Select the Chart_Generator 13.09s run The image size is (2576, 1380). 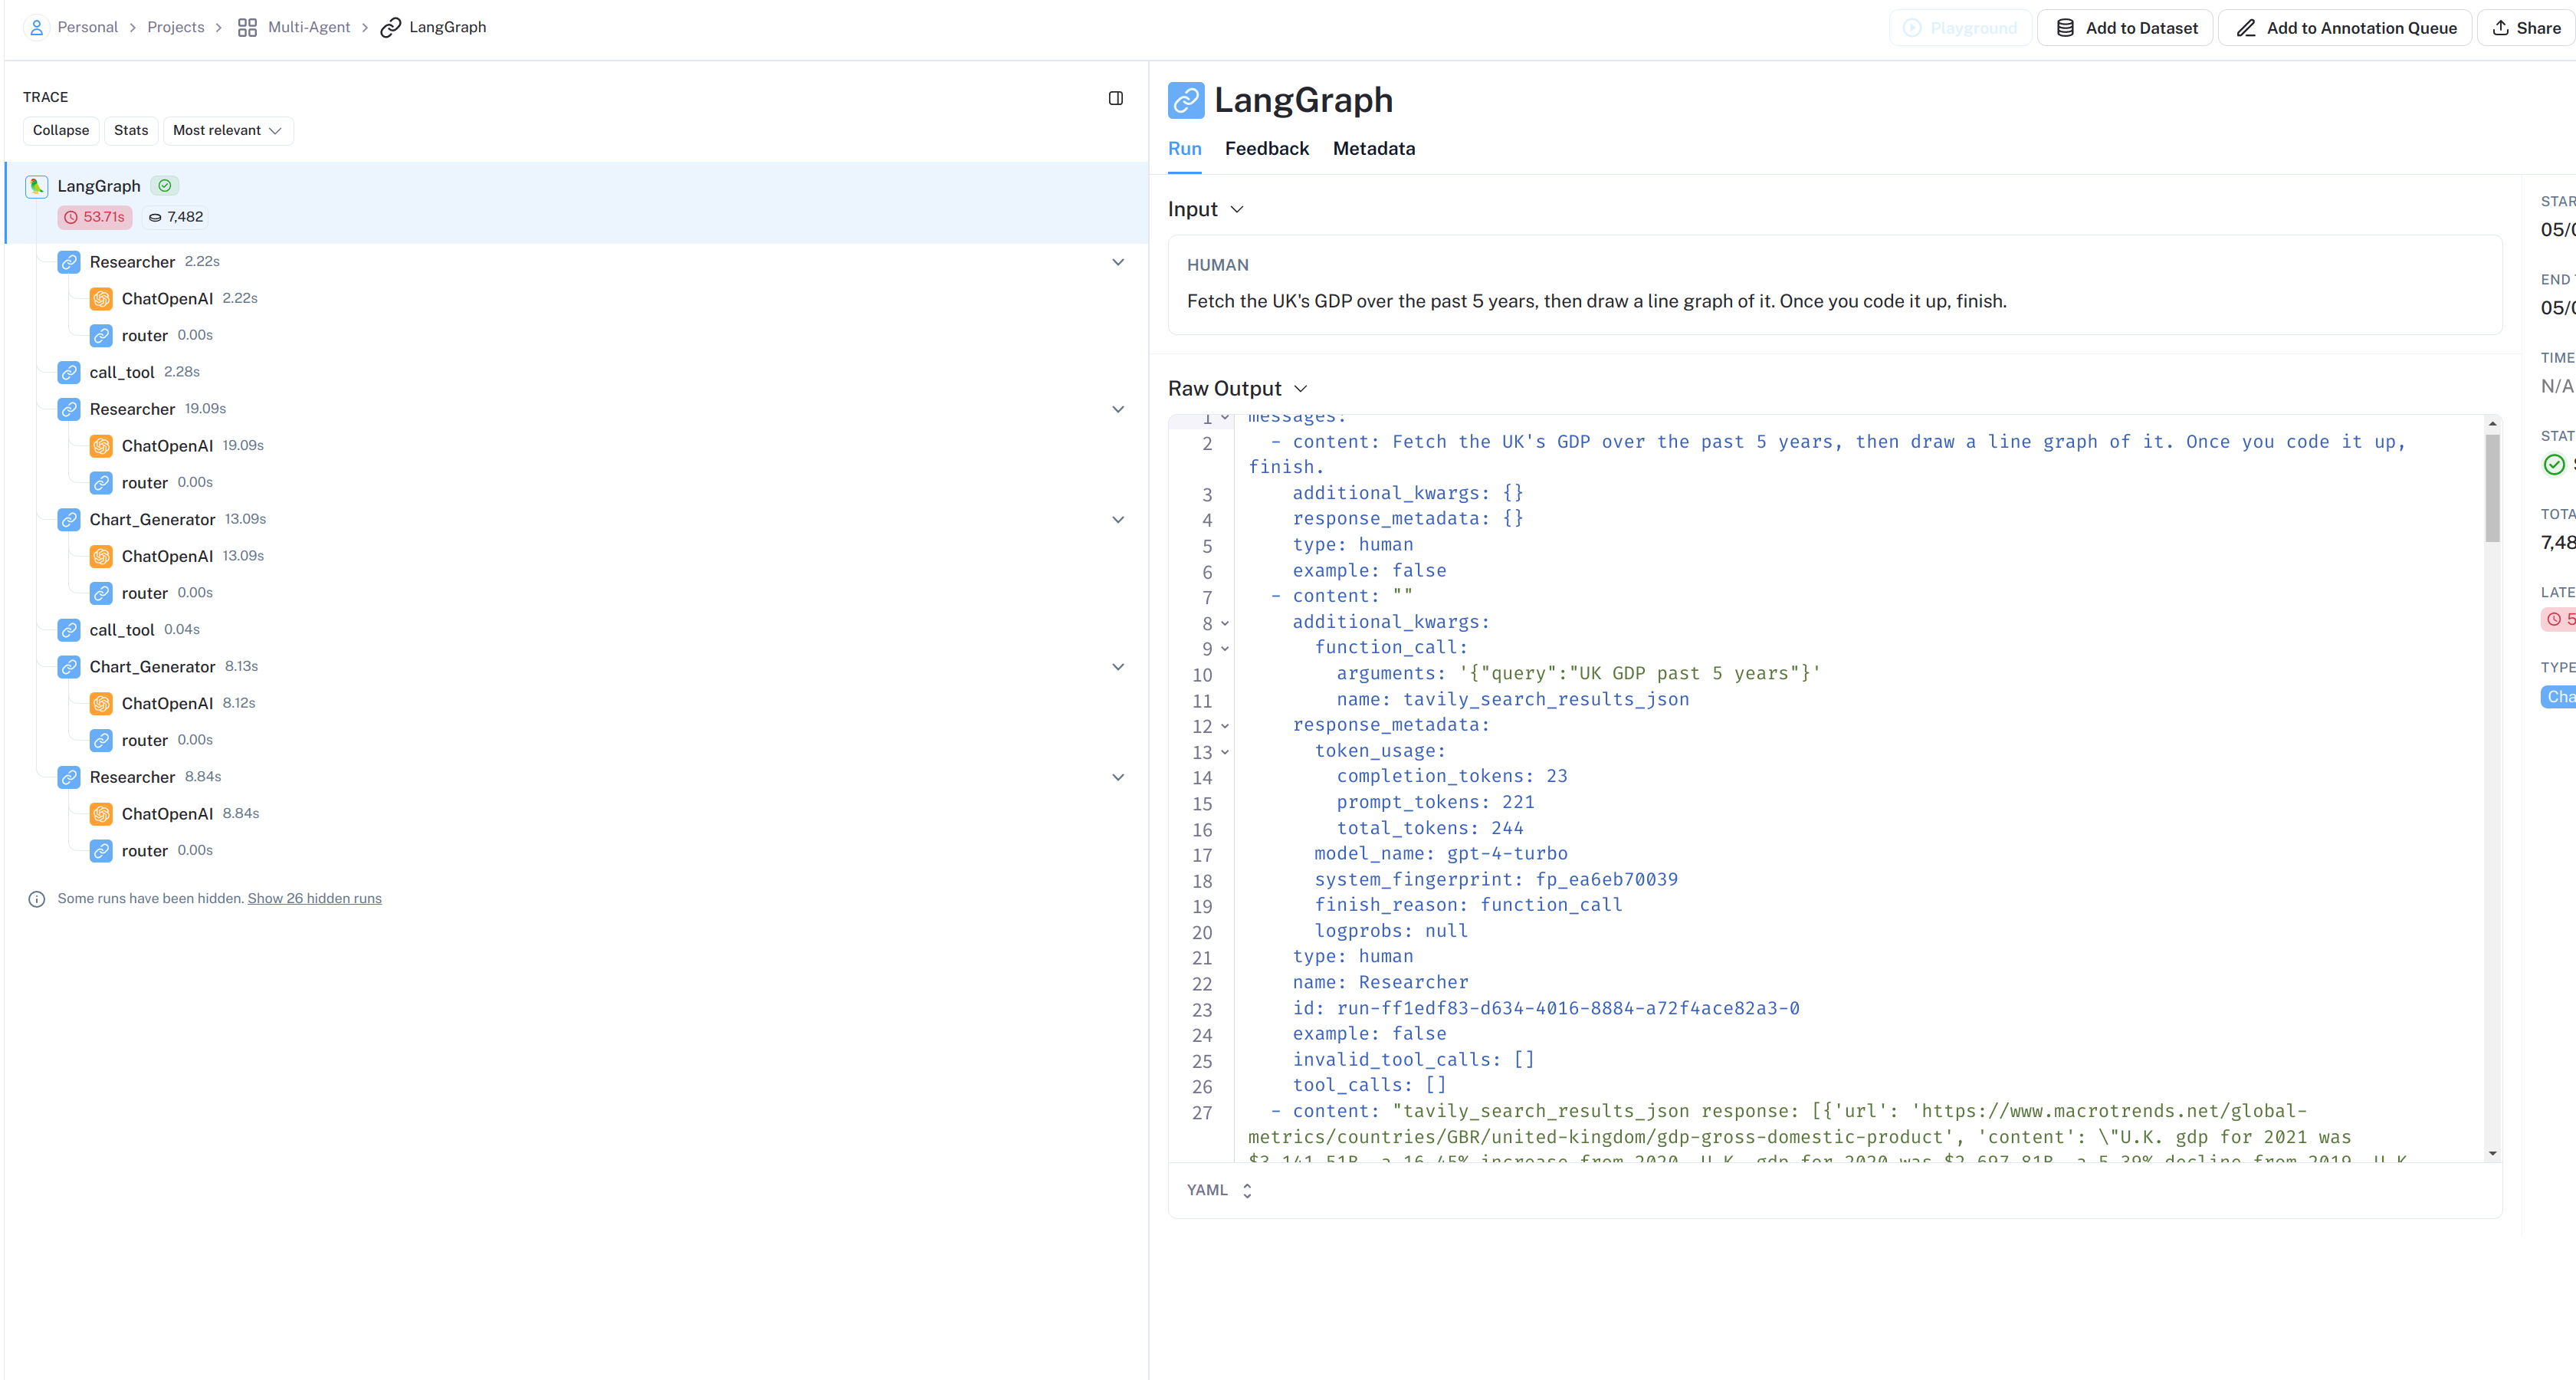(152, 519)
